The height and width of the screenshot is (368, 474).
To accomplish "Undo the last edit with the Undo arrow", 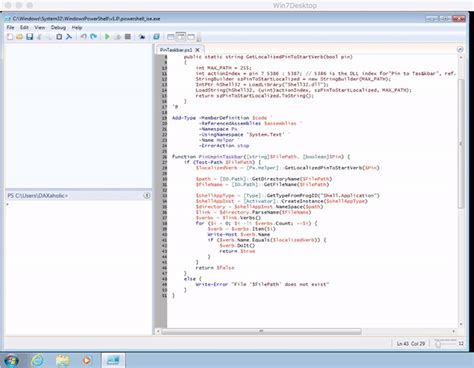I will point(84,37).
